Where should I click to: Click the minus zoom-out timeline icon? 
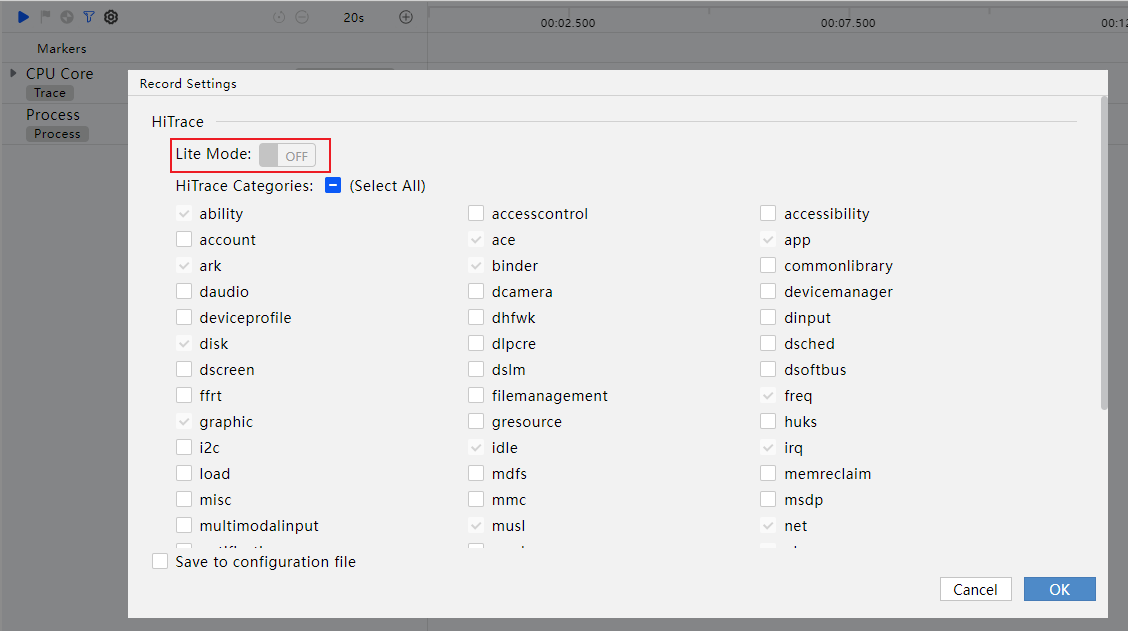pos(301,17)
